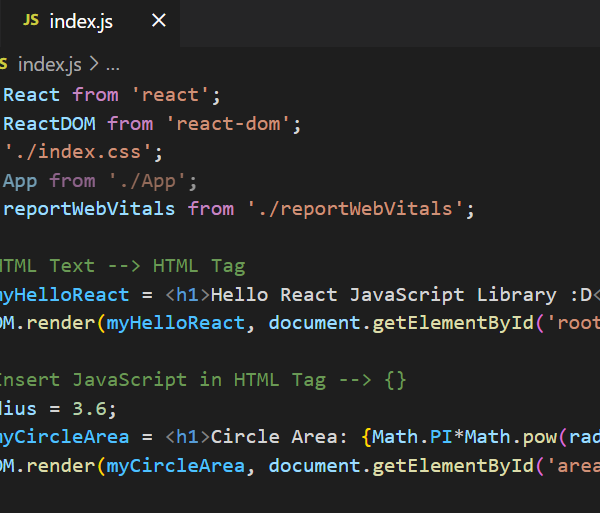The image size is (600, 513).
Task: Click the 'react' import string
Action: (174, 95)
